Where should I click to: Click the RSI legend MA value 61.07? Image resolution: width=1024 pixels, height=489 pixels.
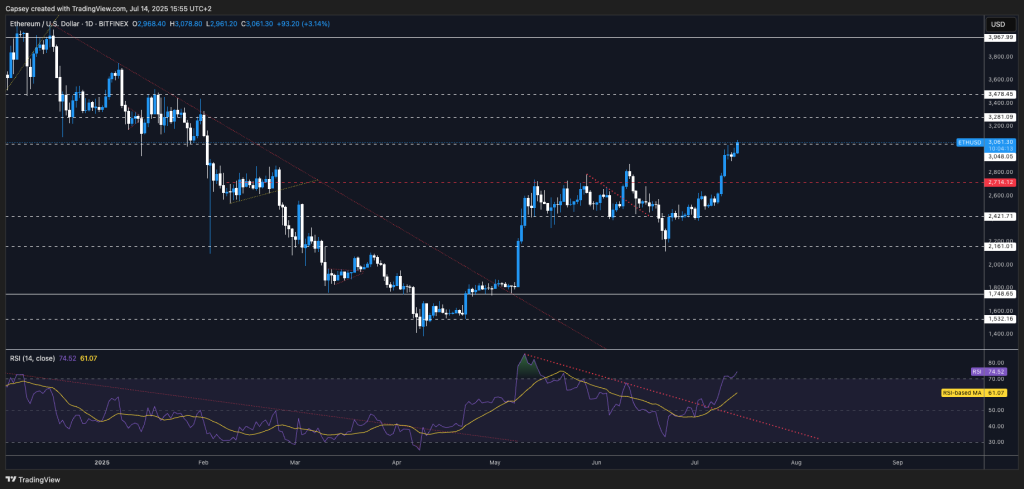[x=88, y=358]
